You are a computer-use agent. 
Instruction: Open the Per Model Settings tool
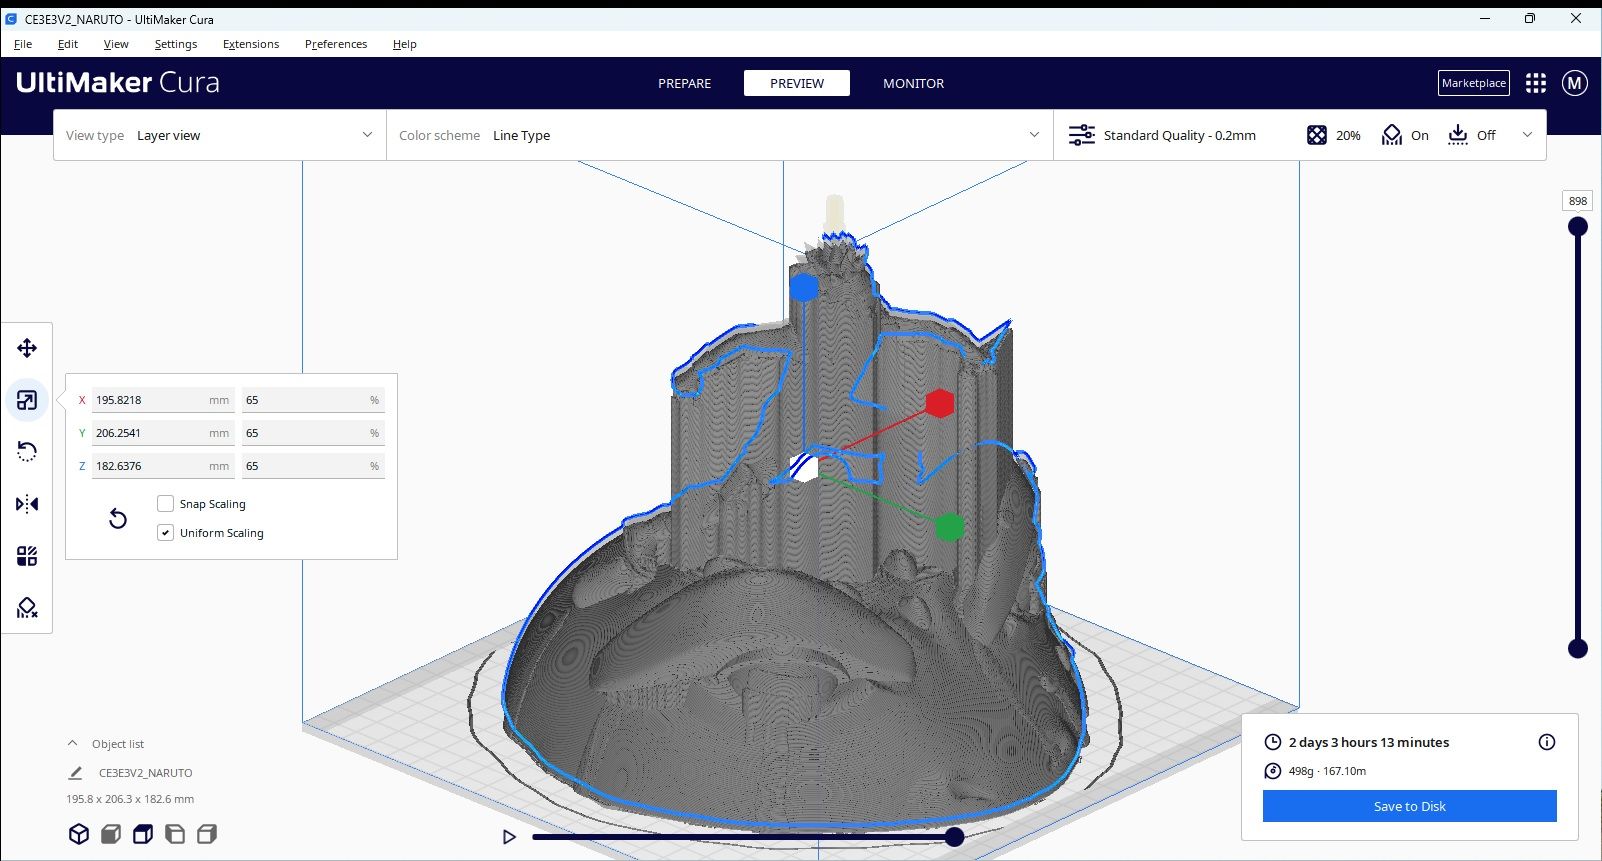click(27, 556)
